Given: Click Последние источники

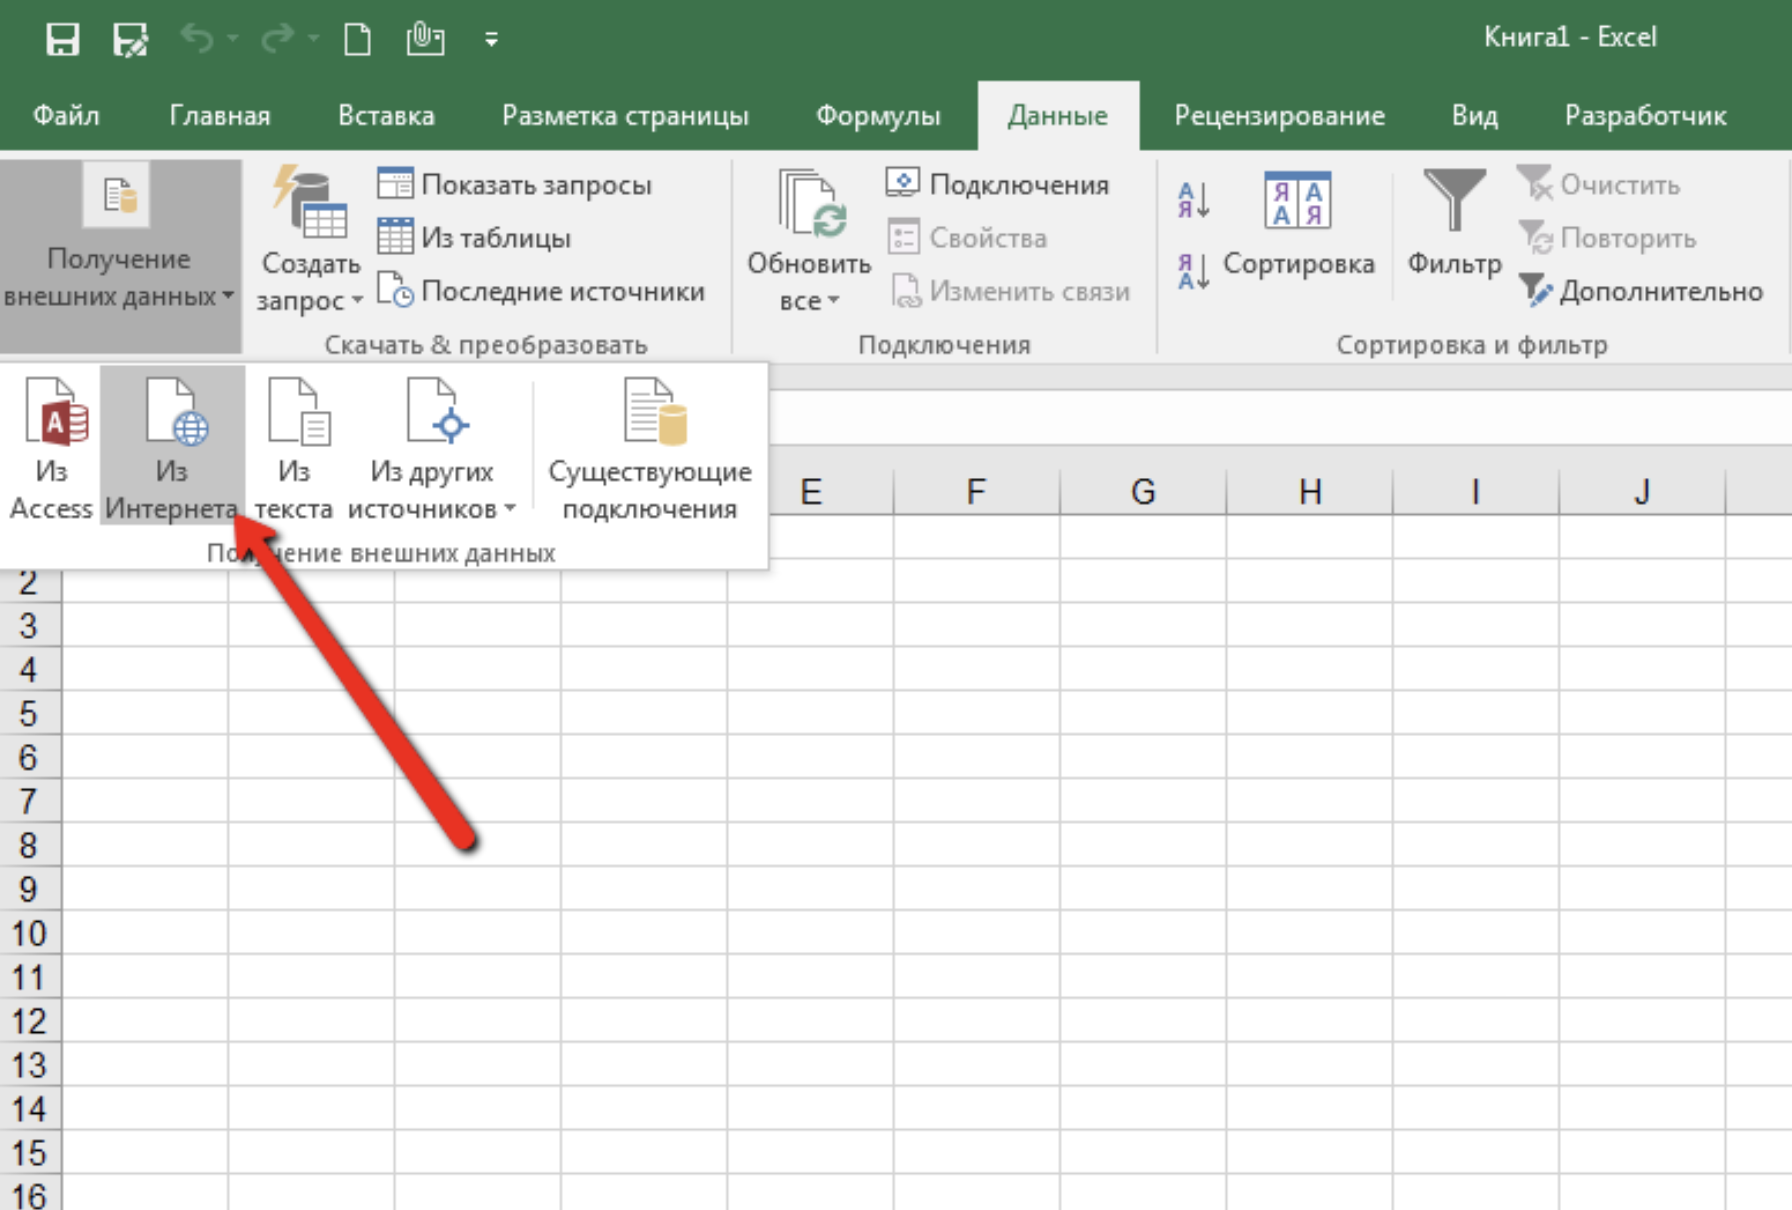Looking at the screenshot, I should pyautogui.click(x=541, y=291).
